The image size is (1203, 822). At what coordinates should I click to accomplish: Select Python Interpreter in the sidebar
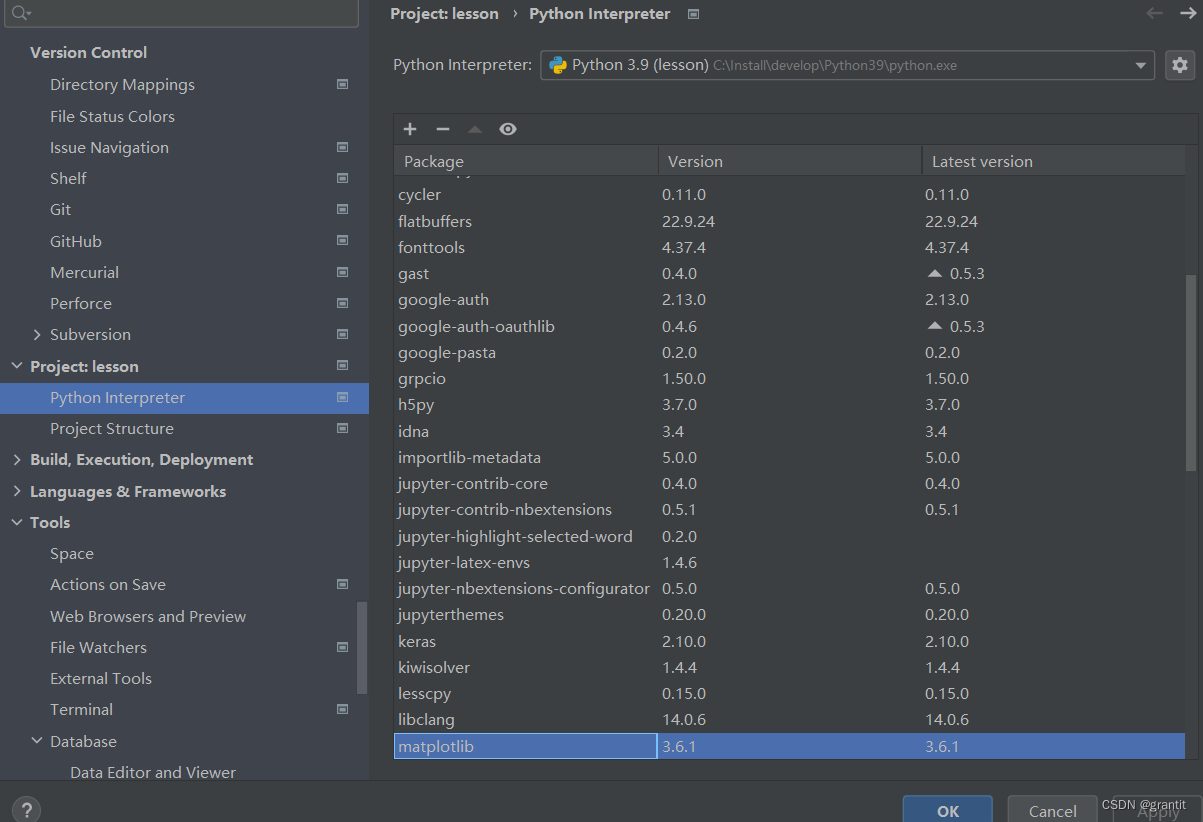point(184,397)
